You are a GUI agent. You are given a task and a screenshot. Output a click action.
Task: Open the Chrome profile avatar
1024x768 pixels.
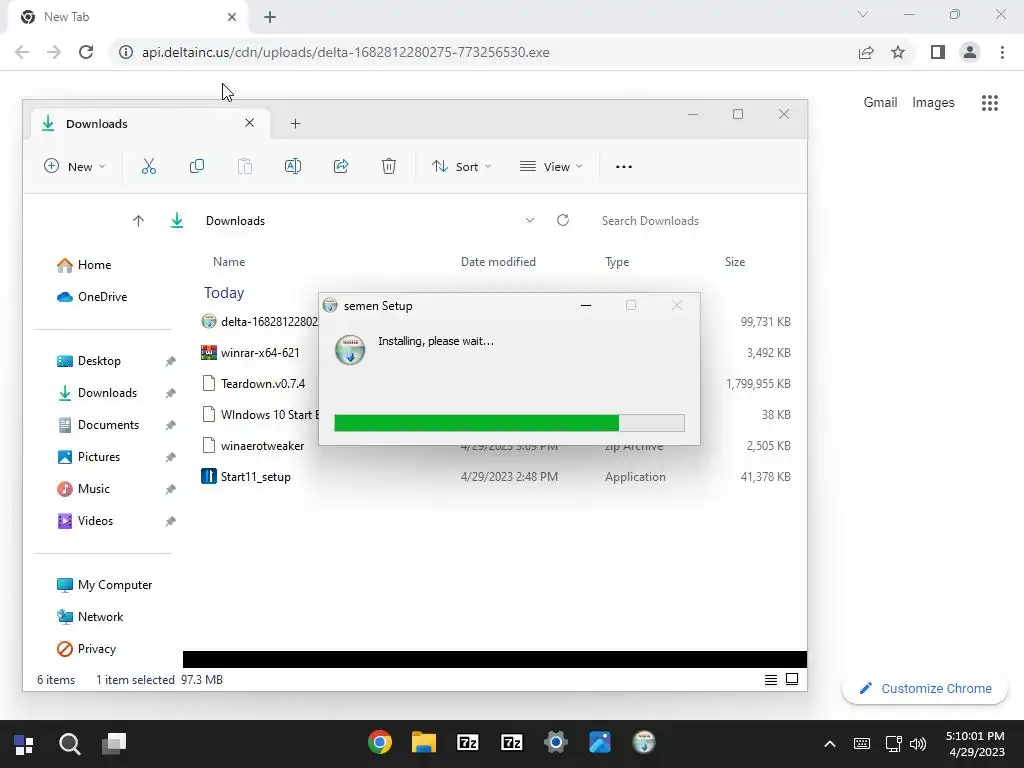970,52
